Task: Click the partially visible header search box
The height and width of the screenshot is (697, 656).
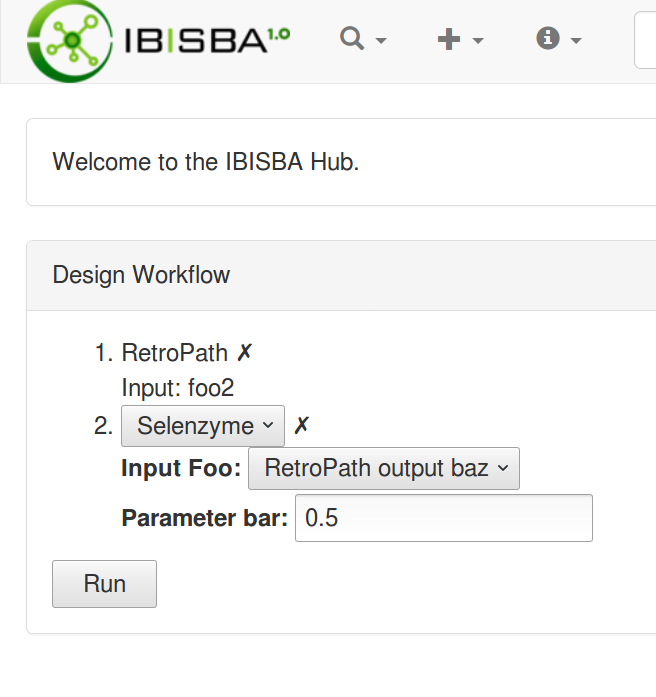Action: [645, 40]
